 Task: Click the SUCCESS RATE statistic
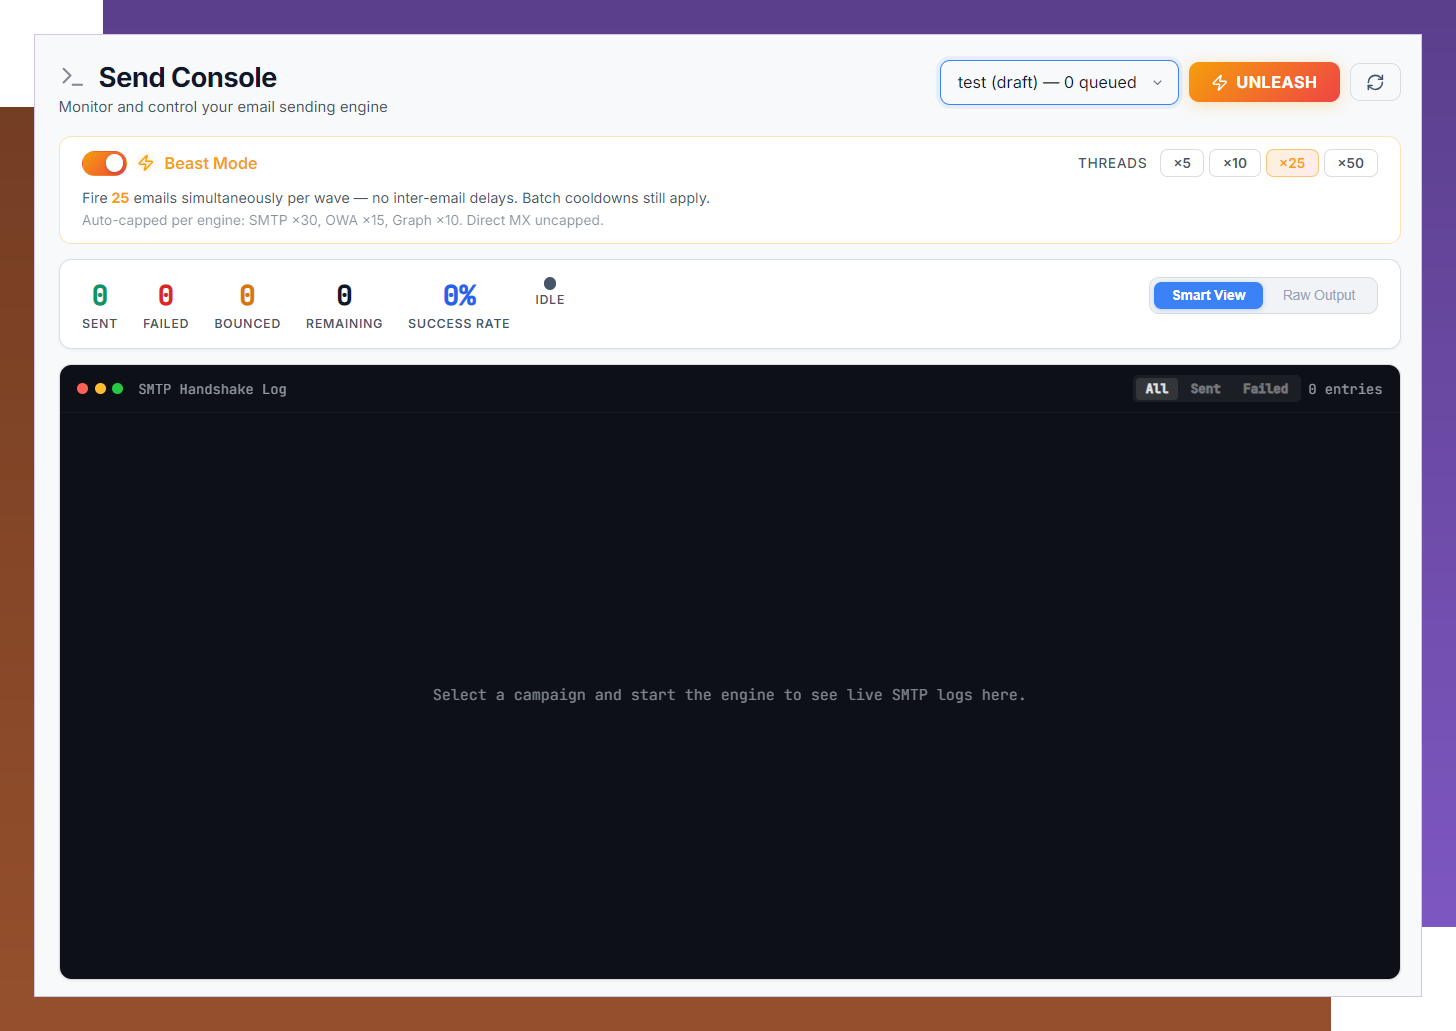[458, 305]
